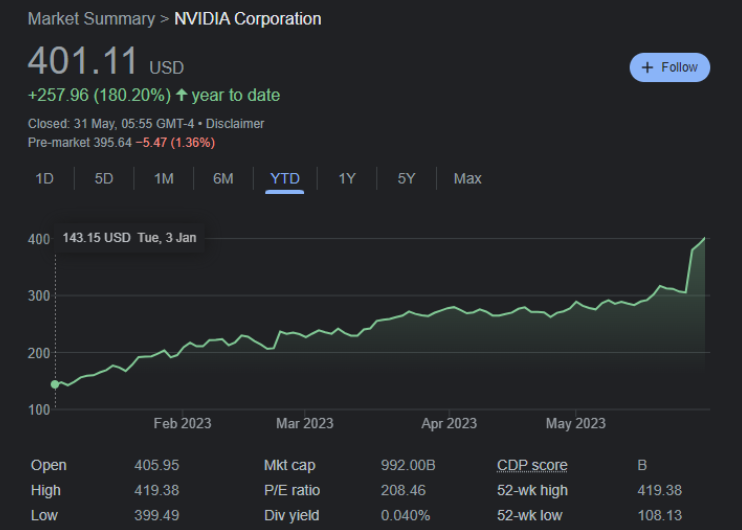Viewport: 742px width, 530px height.
Task: Click the Low value 399.49
Action: (157, 515)
